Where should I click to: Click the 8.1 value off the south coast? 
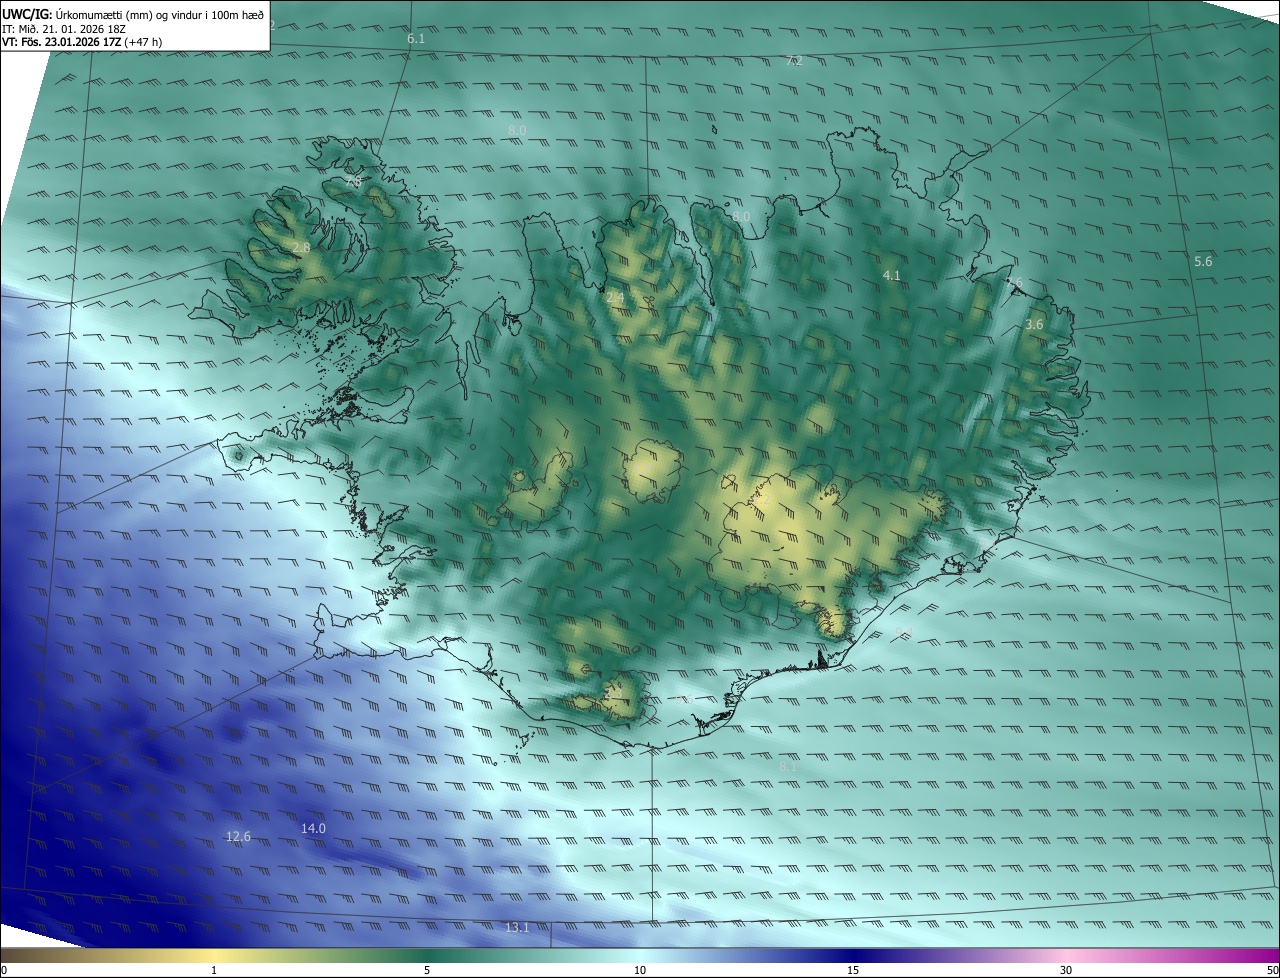point(788,766)
